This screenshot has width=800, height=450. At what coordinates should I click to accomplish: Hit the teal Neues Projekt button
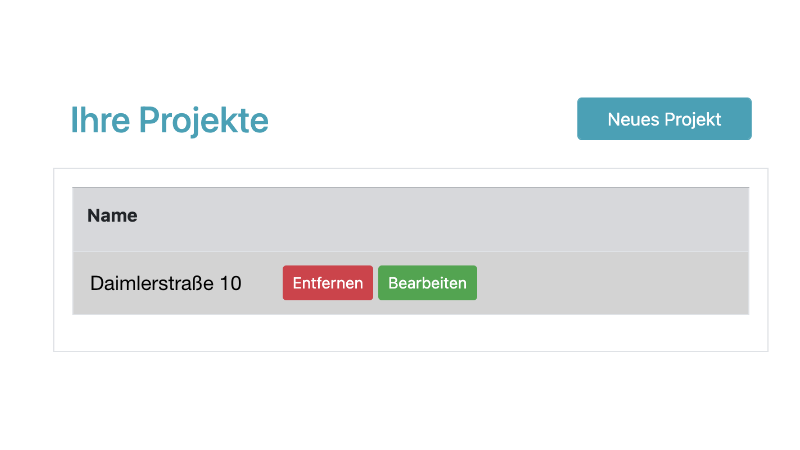click(x=664, y=119)
